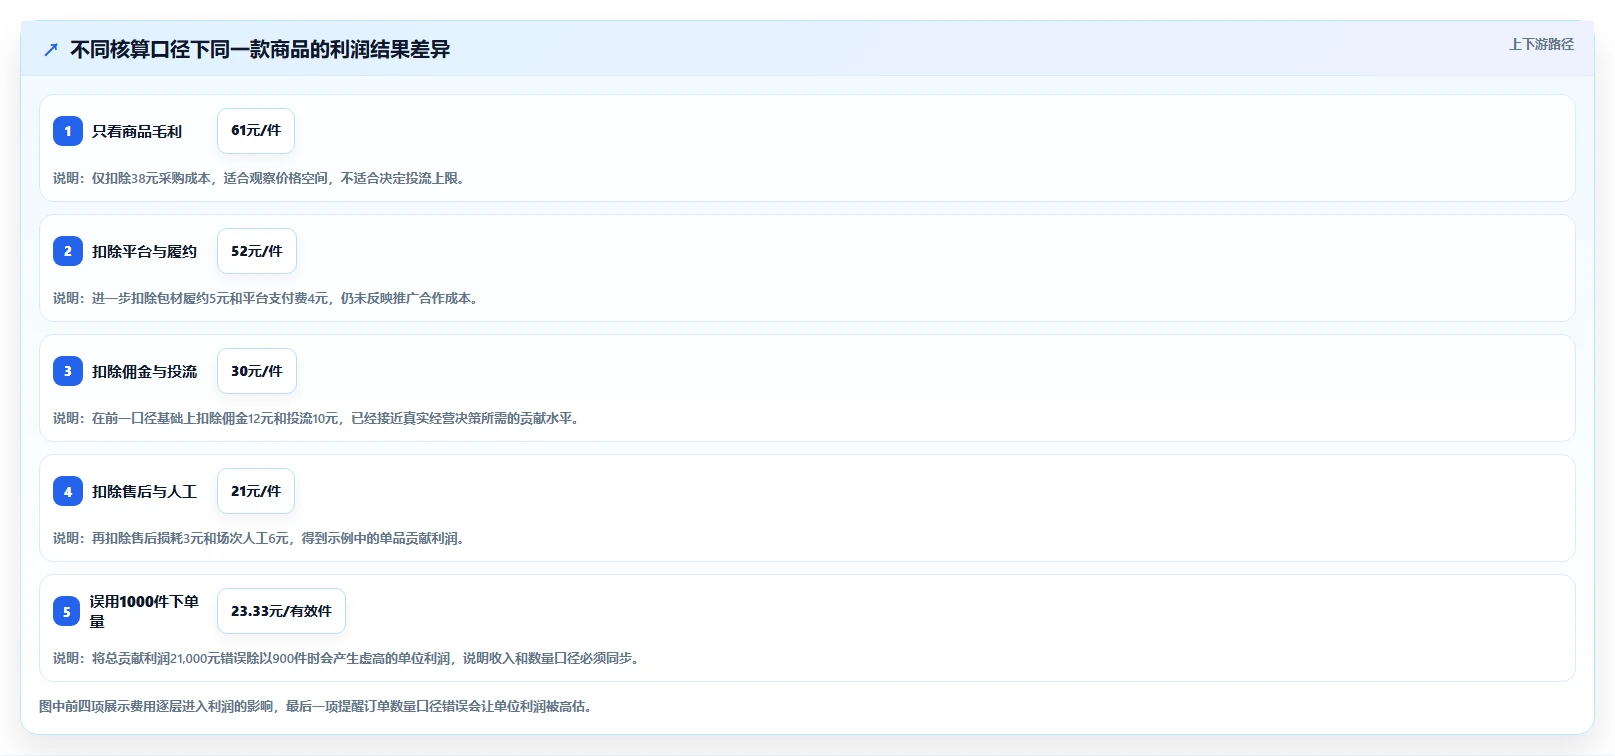
Task: Select the 扣除平台与履约 label
Action: coord(144,251)
